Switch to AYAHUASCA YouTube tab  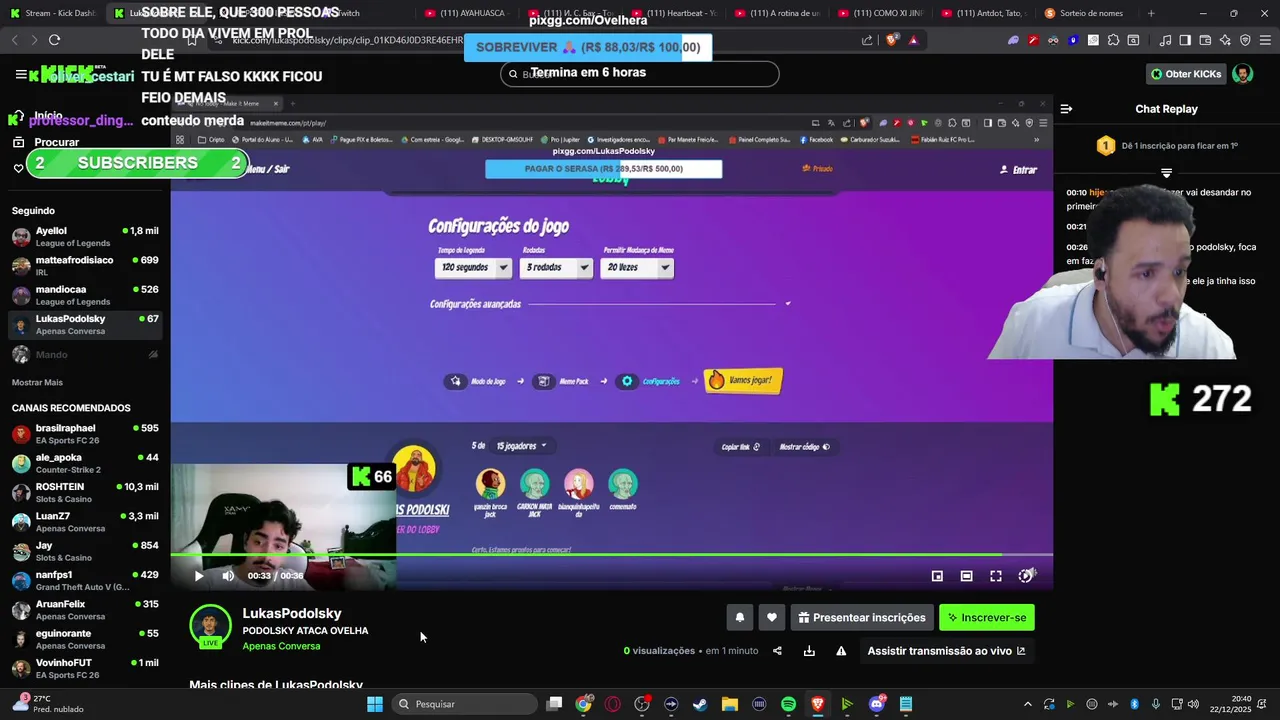tap(466, 13)
